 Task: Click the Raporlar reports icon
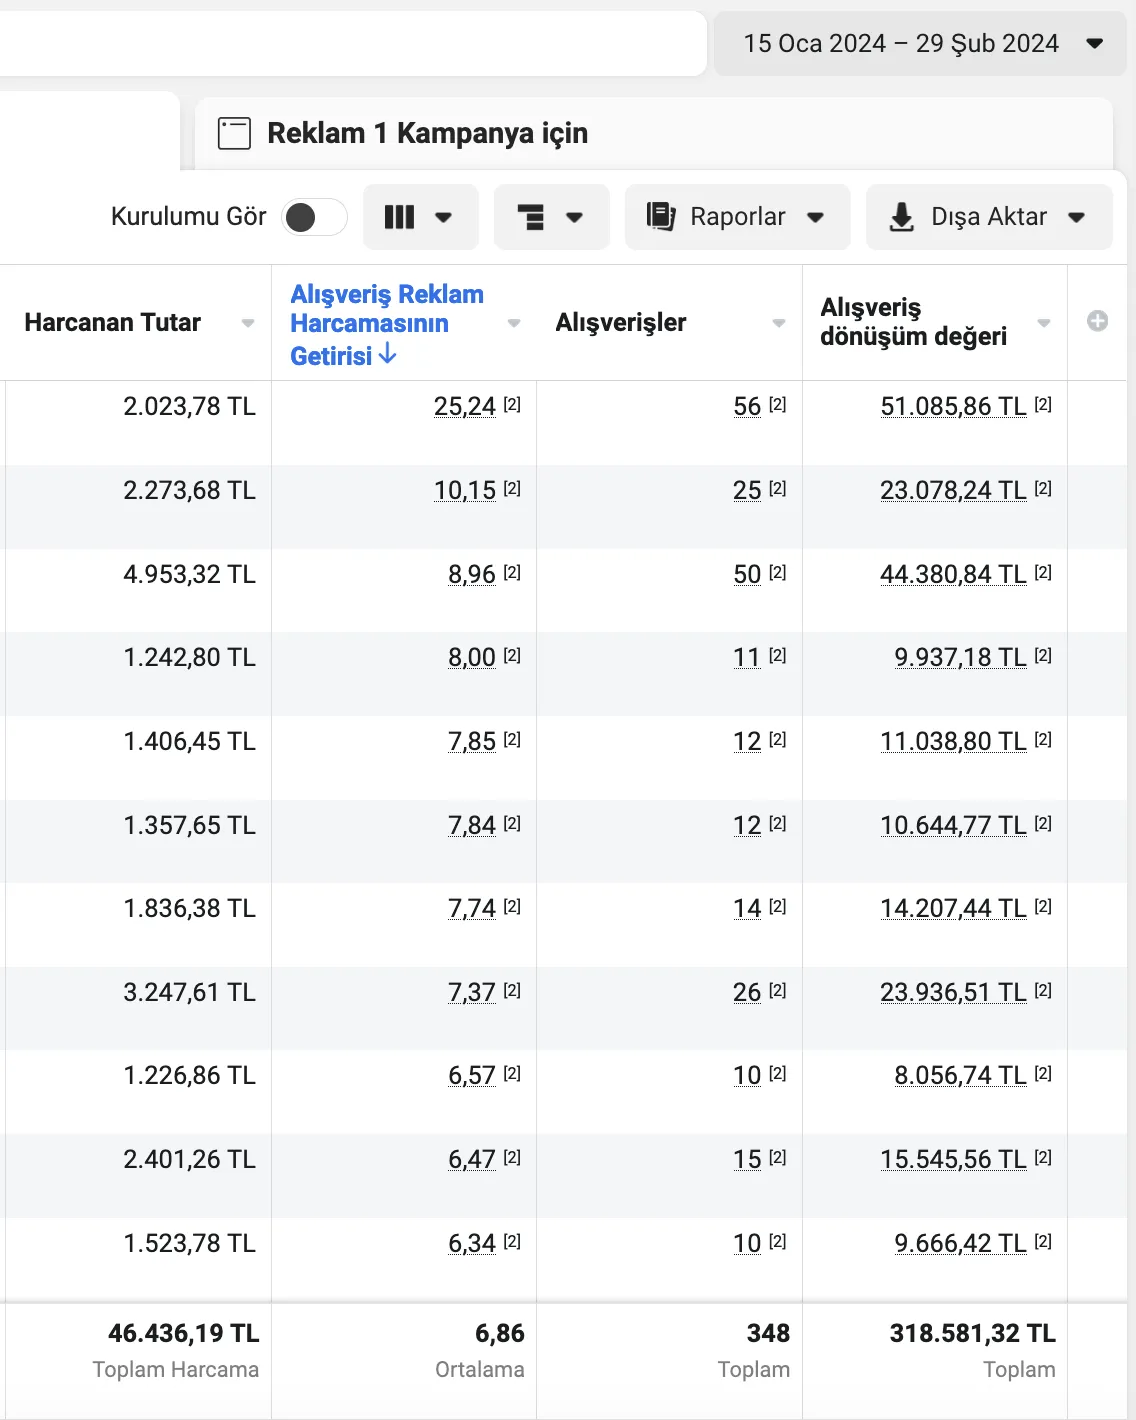pyautogui.click(x=660, y=217)
